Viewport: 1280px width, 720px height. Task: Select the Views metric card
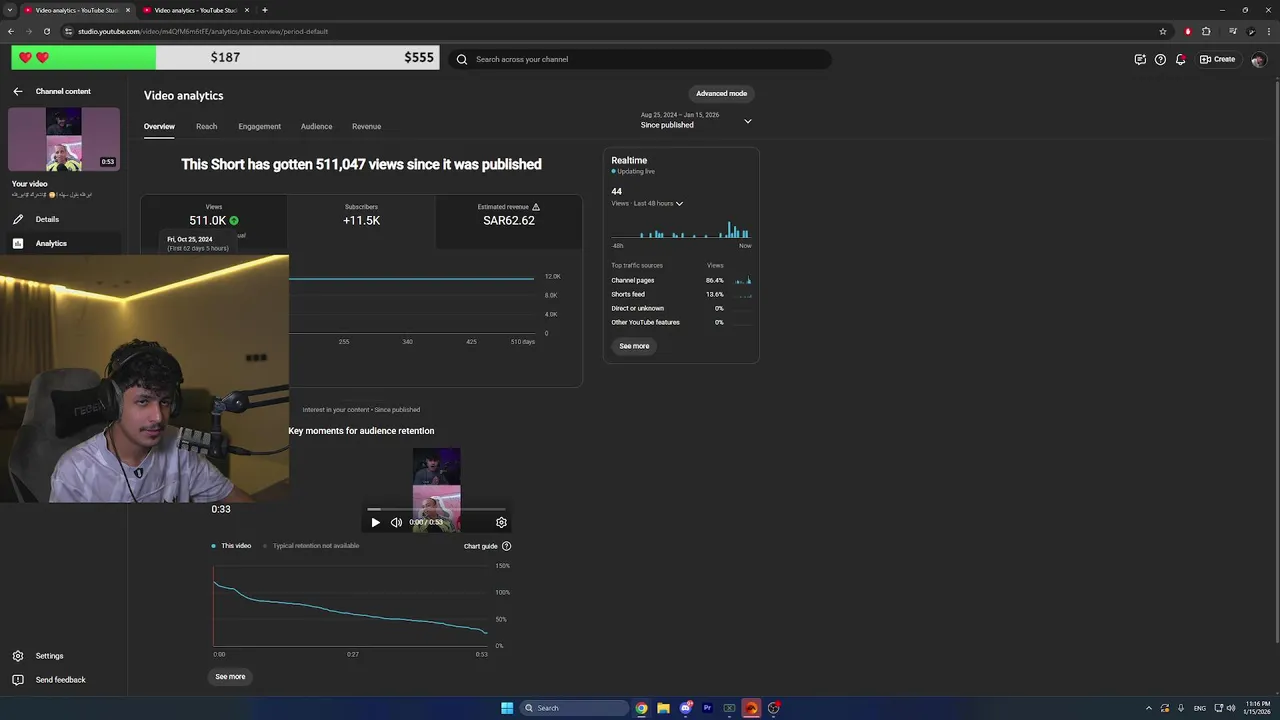214,222
